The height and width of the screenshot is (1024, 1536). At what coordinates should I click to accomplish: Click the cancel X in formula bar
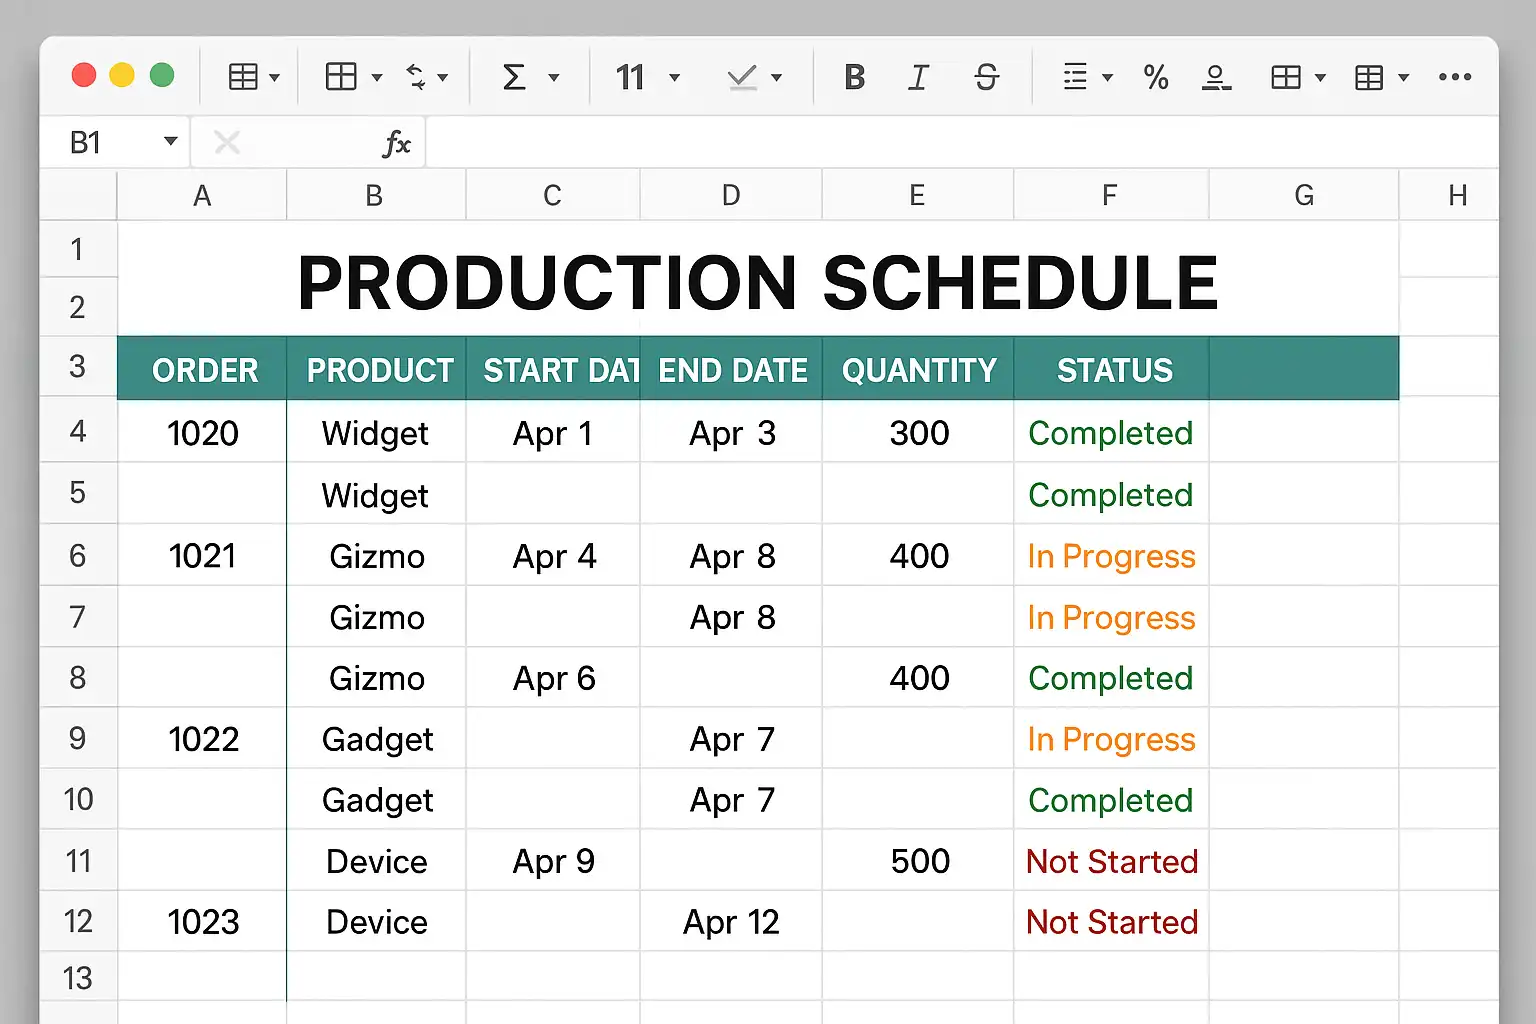point(227,143)
